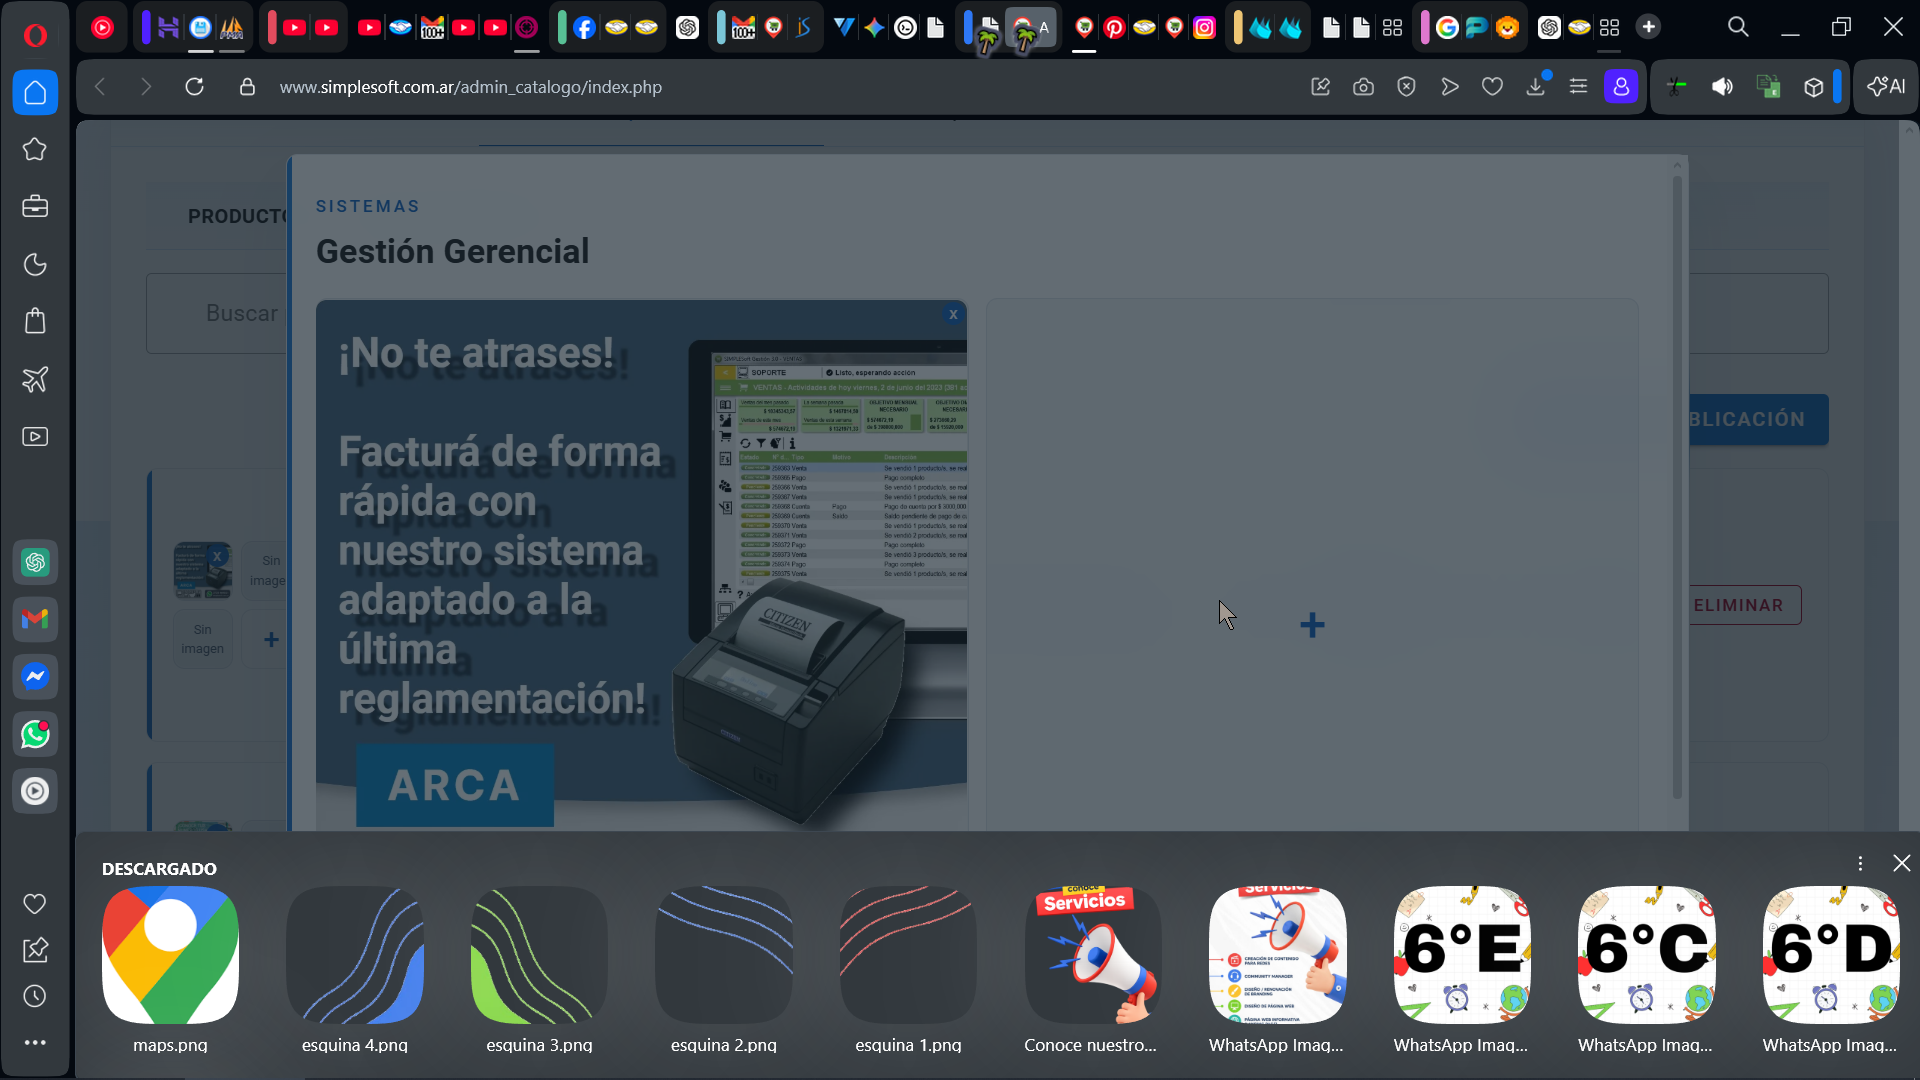Open Gmail in sidebar

click(x=35, y=620)
